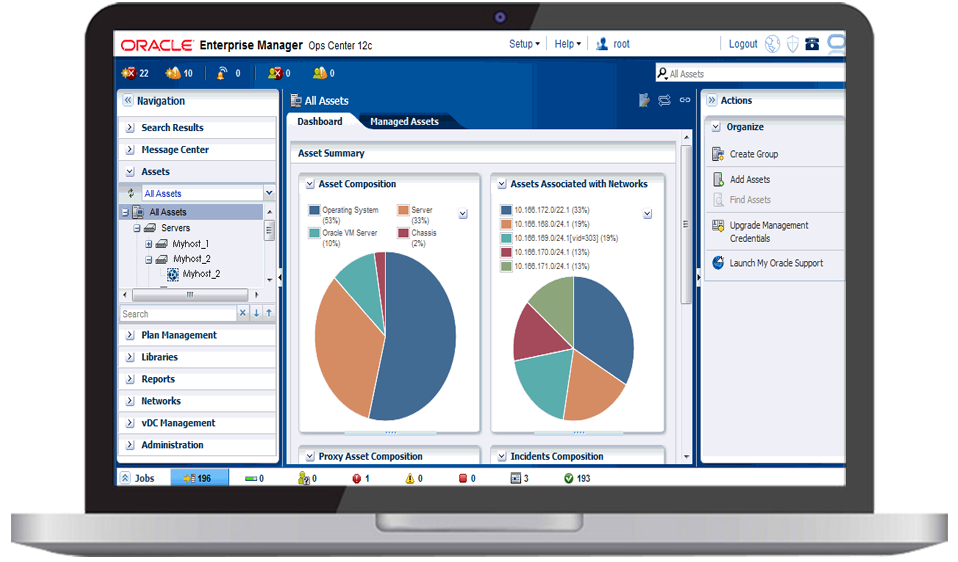Image resolution: width=958 pixels, height=562 pixels.
Task: Click the failed jobs red icon showing 1
Action: (357, 478)
